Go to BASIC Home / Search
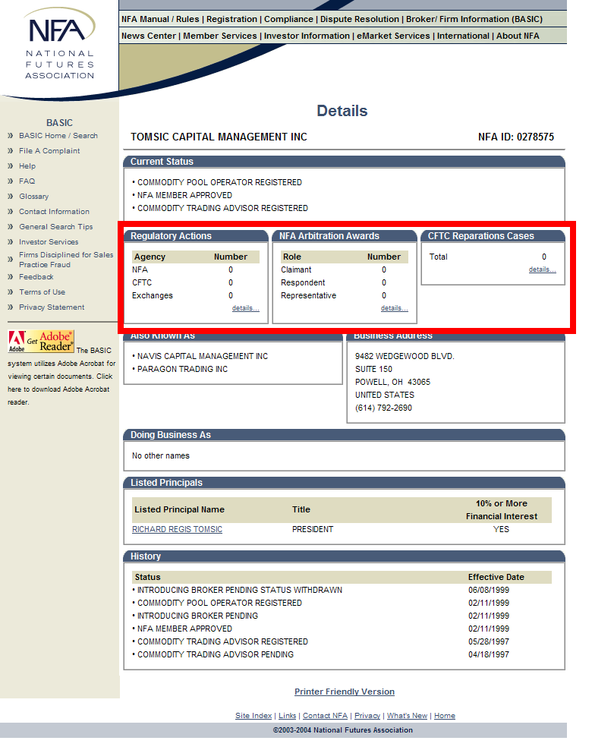 pos(58,136)
